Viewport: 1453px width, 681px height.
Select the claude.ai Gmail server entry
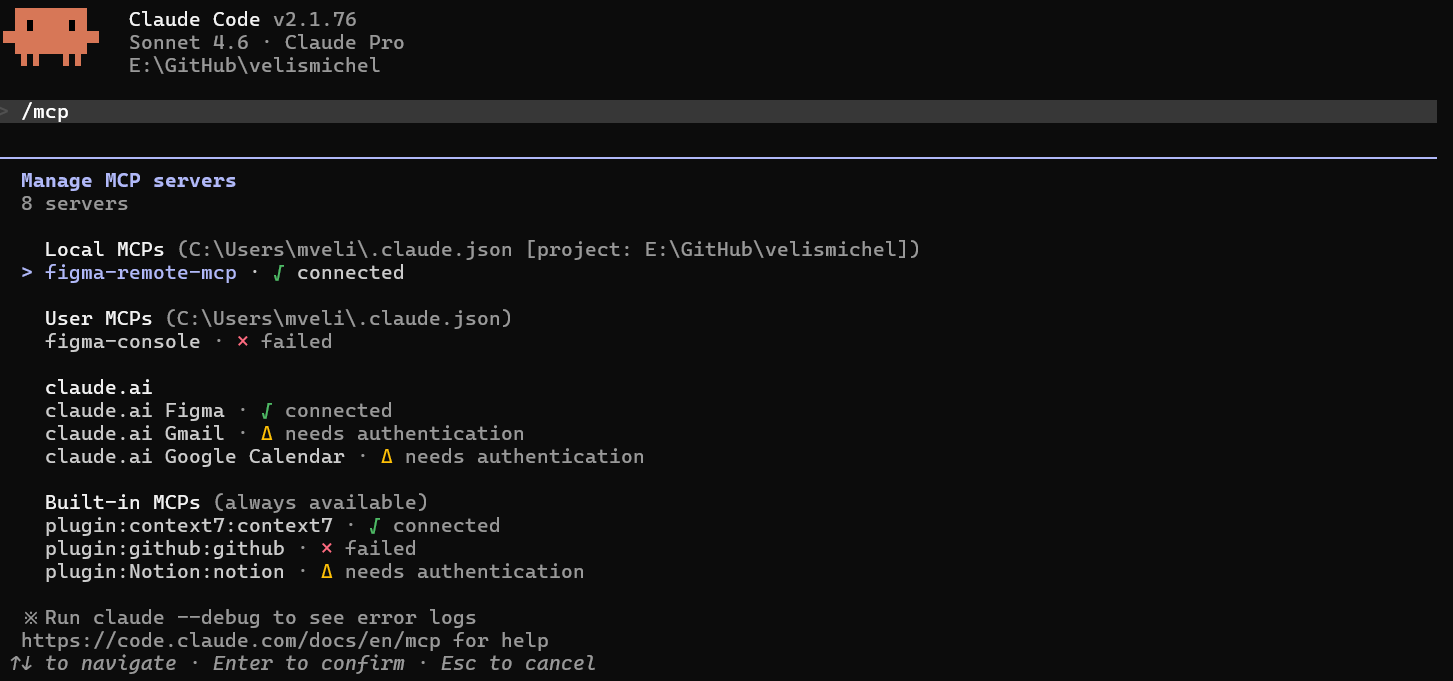[284, 434]
